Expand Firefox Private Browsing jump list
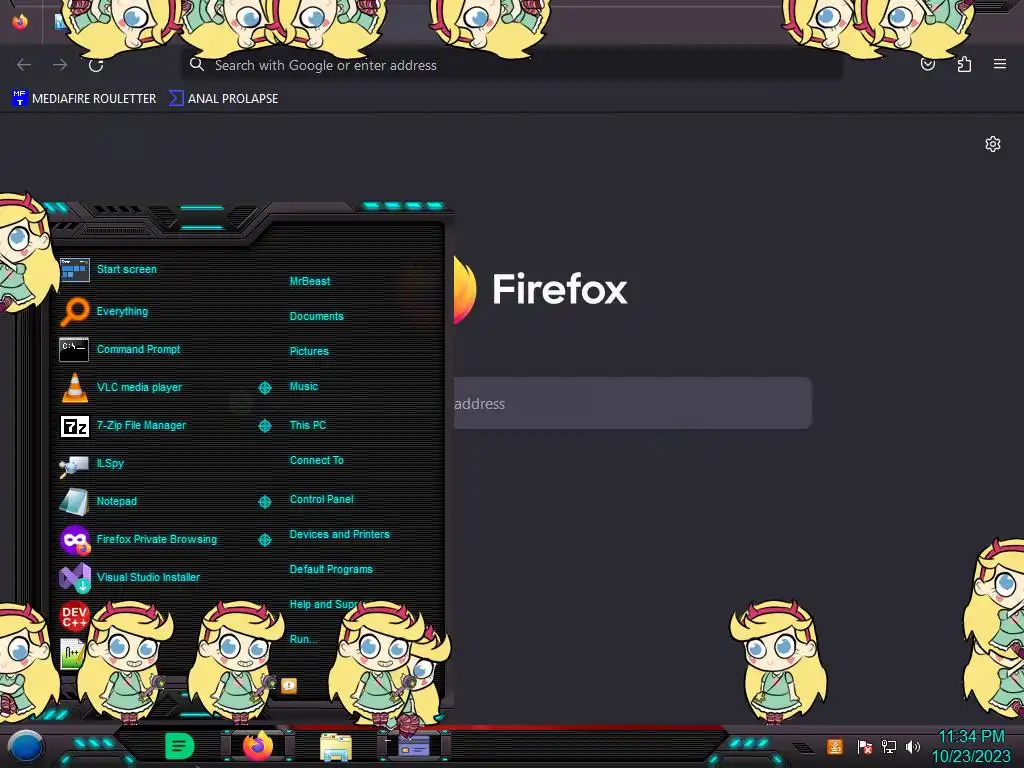Viewport: 1024px width, 768px height. click(264, 539)
